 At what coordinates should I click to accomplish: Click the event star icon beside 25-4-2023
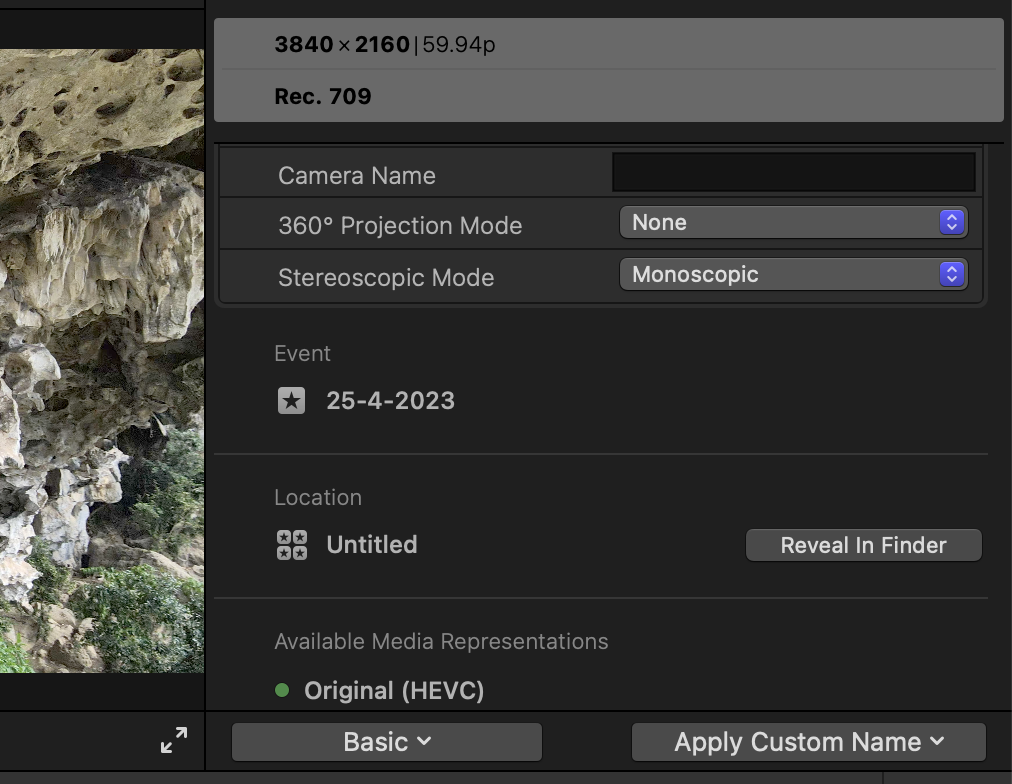click(291, 401)
